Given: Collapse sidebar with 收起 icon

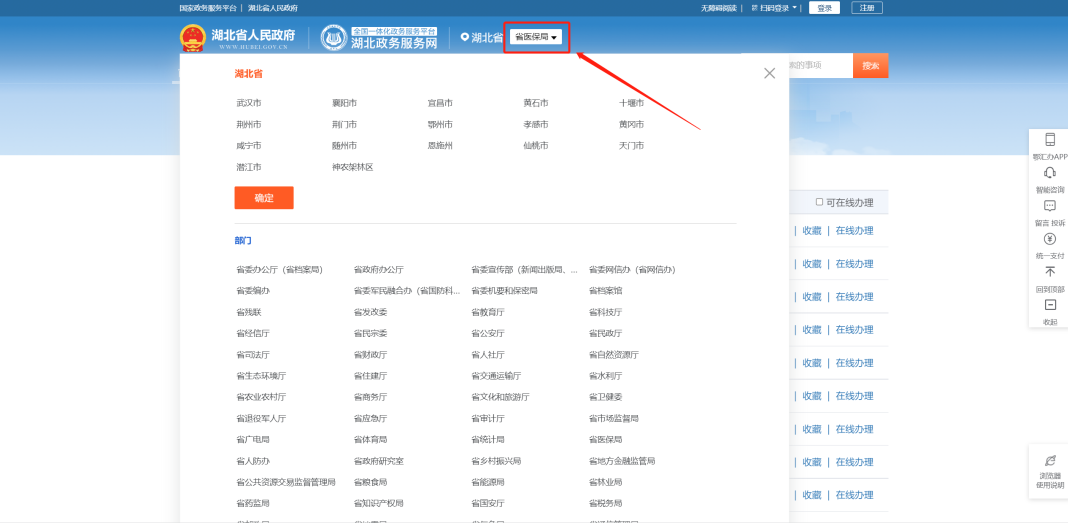Looking at the screenshot, I should point(1050,305).
